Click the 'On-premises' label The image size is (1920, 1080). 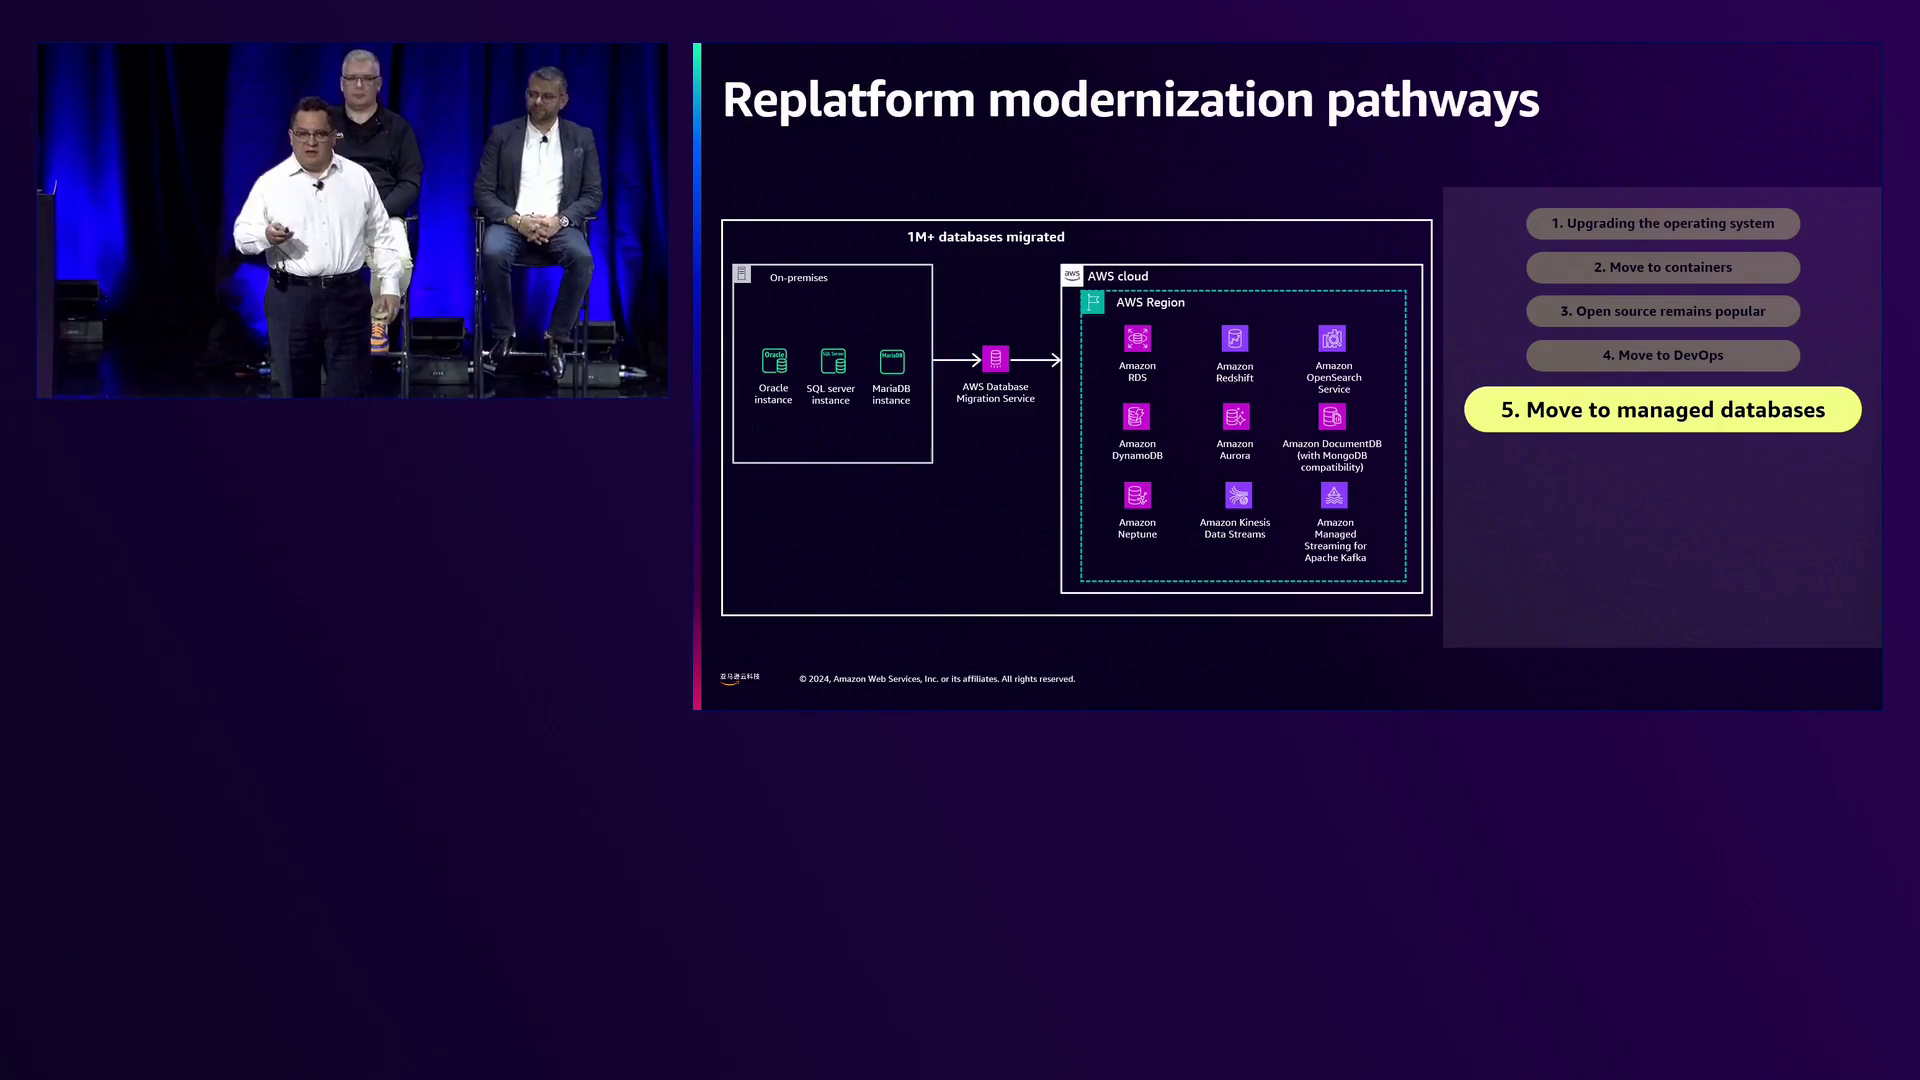tap(799, 278)
